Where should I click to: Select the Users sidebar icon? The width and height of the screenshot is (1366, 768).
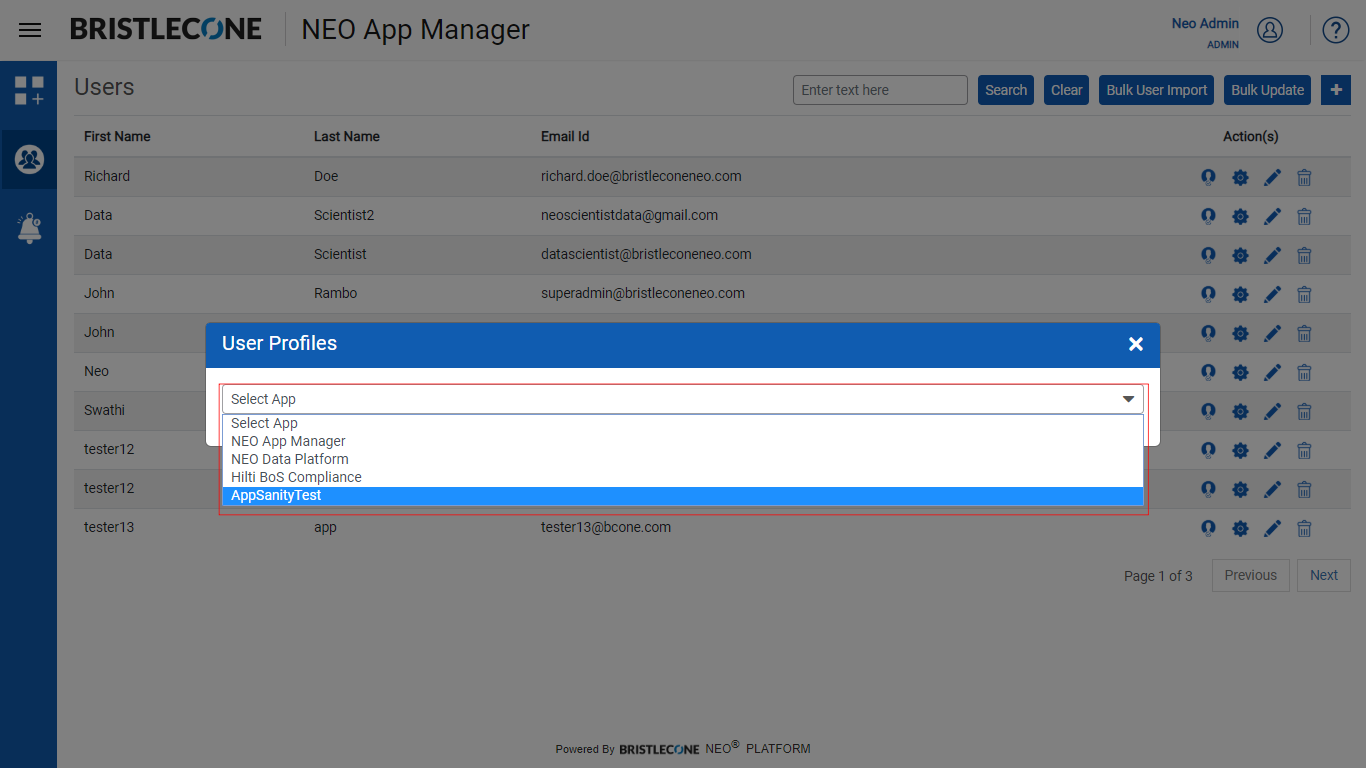tap(29, 159)
